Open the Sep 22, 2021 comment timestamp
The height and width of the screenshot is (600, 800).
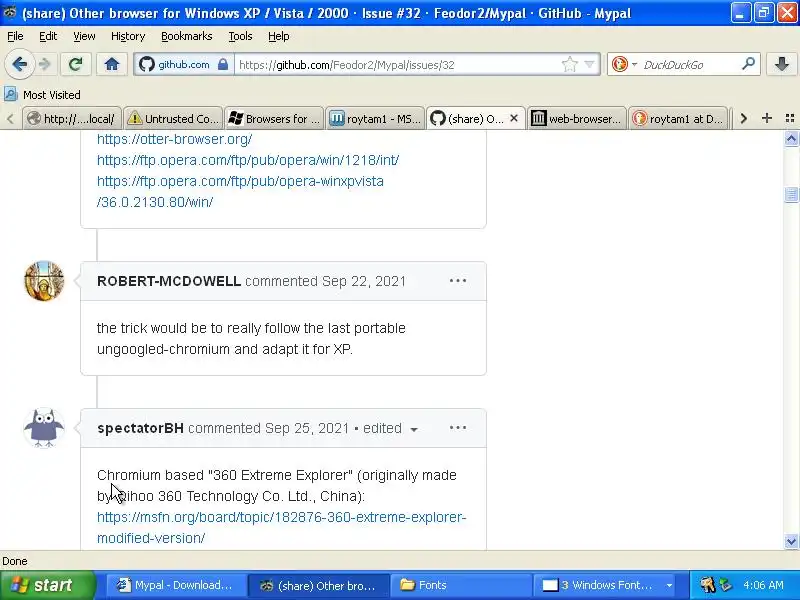364,281
